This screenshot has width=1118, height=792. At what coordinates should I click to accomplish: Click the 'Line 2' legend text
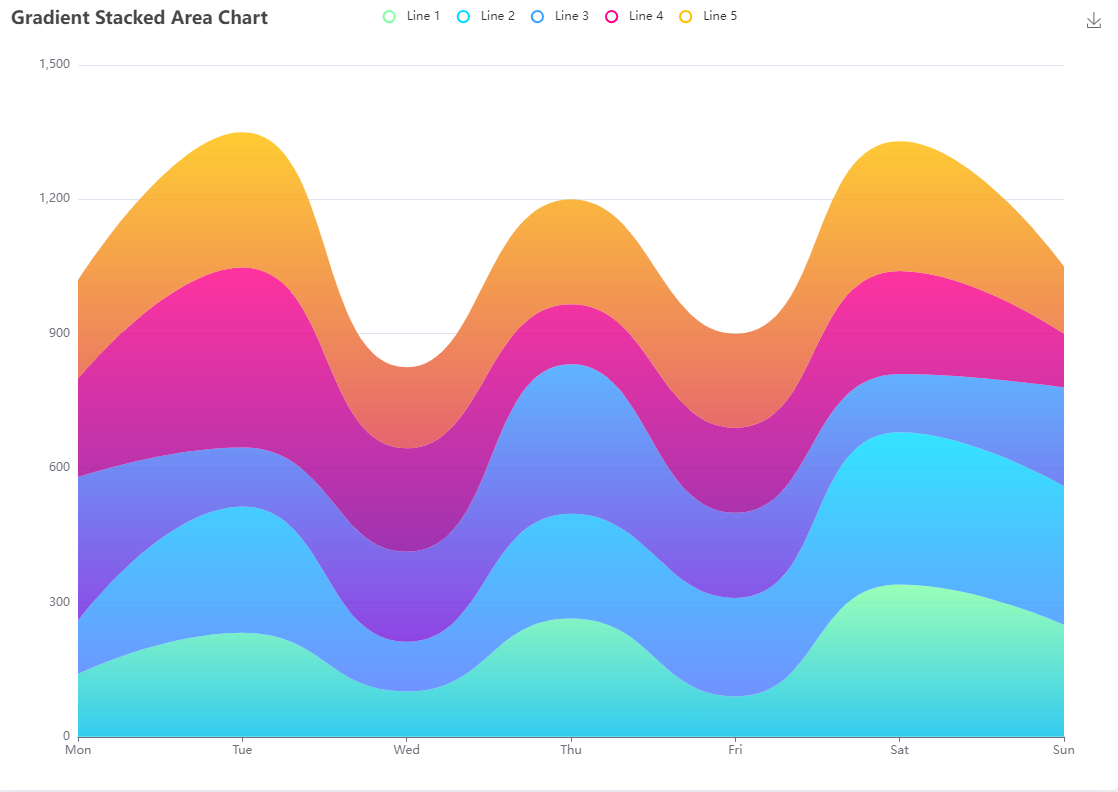[x=497, y=16]
